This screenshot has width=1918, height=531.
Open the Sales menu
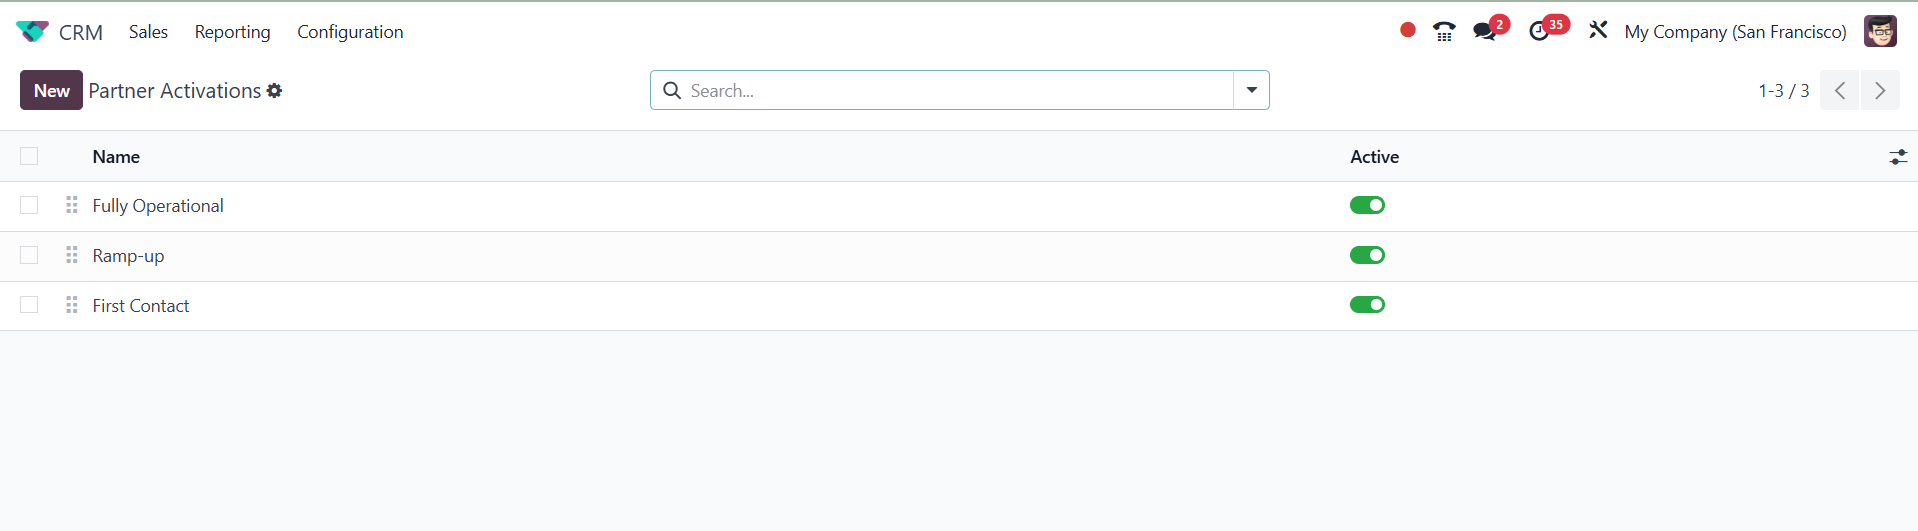point(148,32)
